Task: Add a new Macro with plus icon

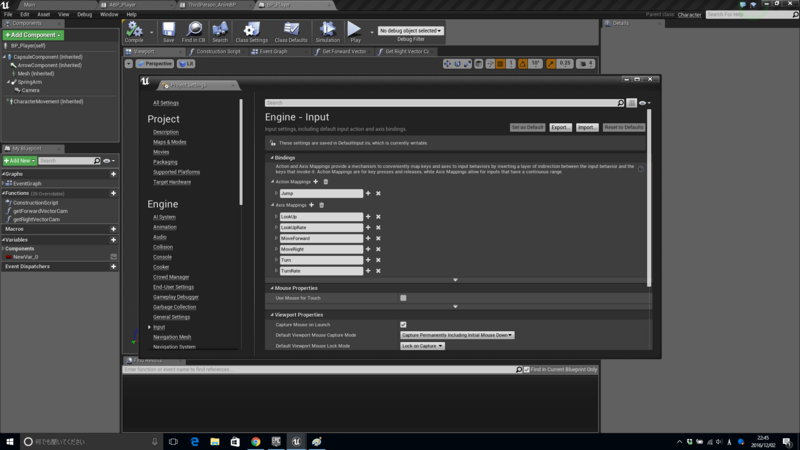Action: [113, 229]
